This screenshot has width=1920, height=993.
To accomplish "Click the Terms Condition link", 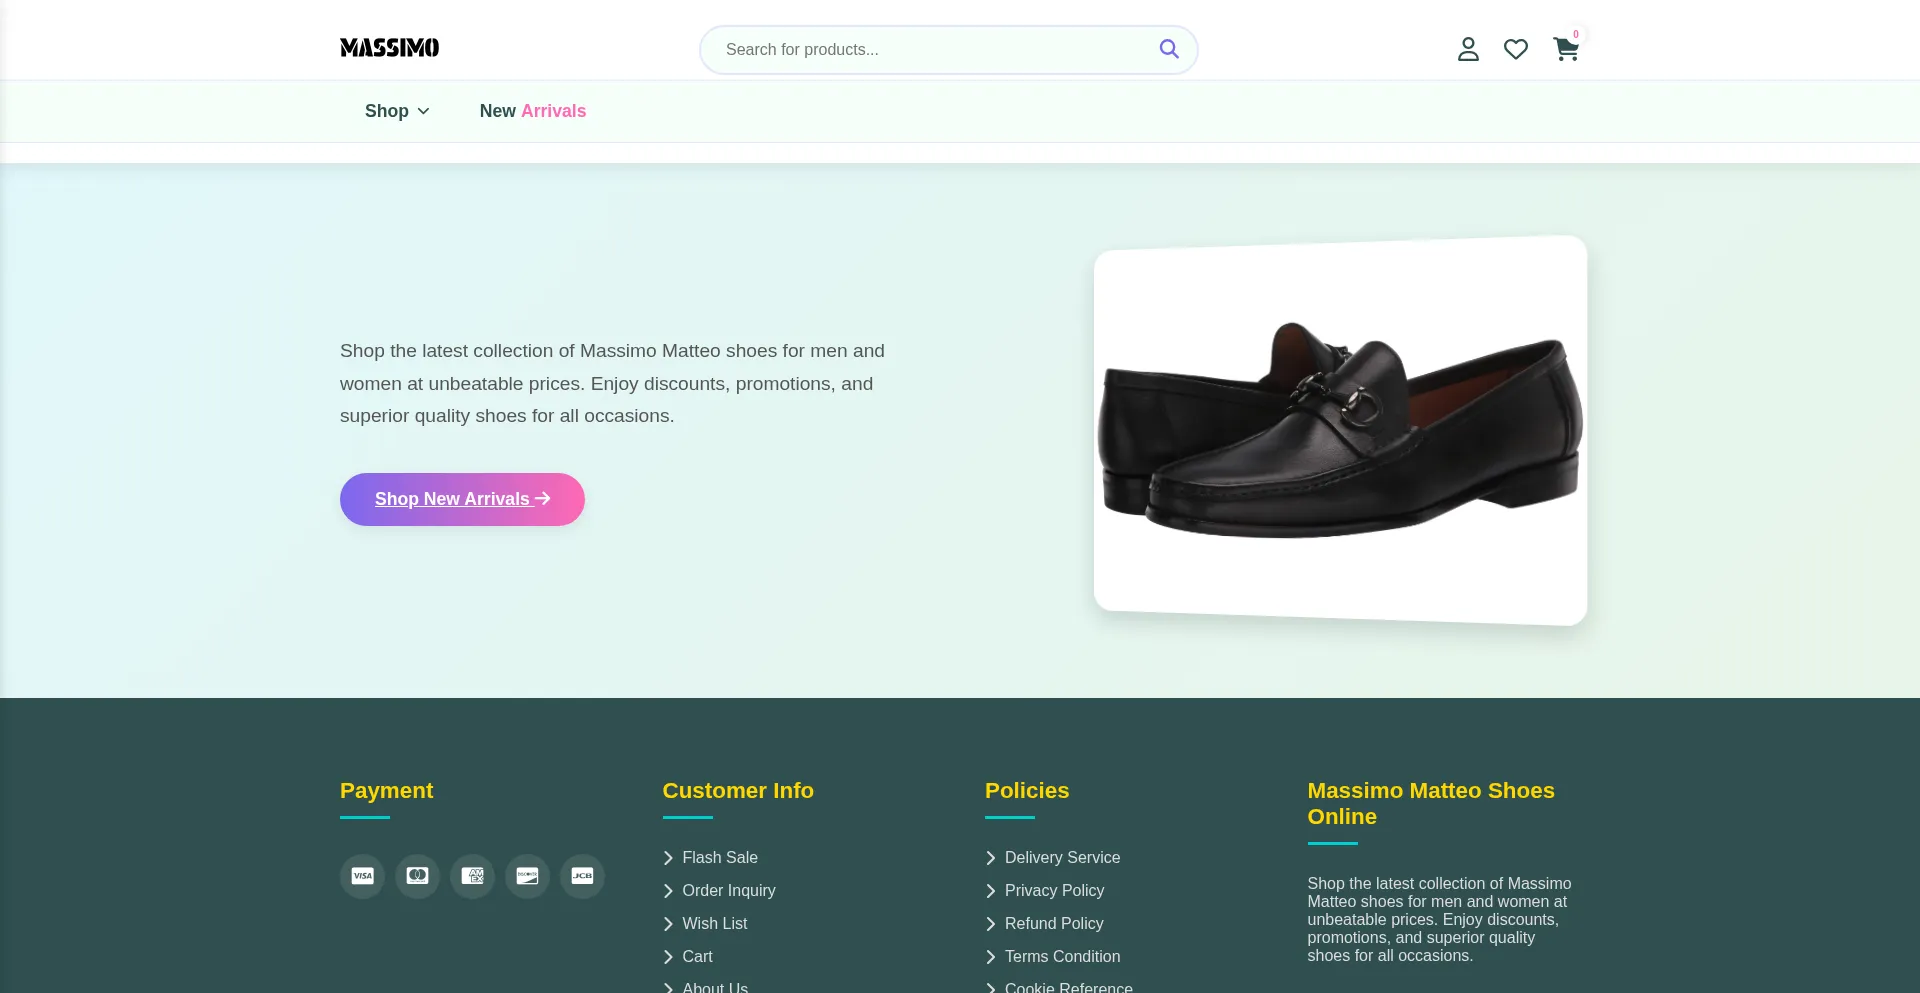I will (1061, 956).
